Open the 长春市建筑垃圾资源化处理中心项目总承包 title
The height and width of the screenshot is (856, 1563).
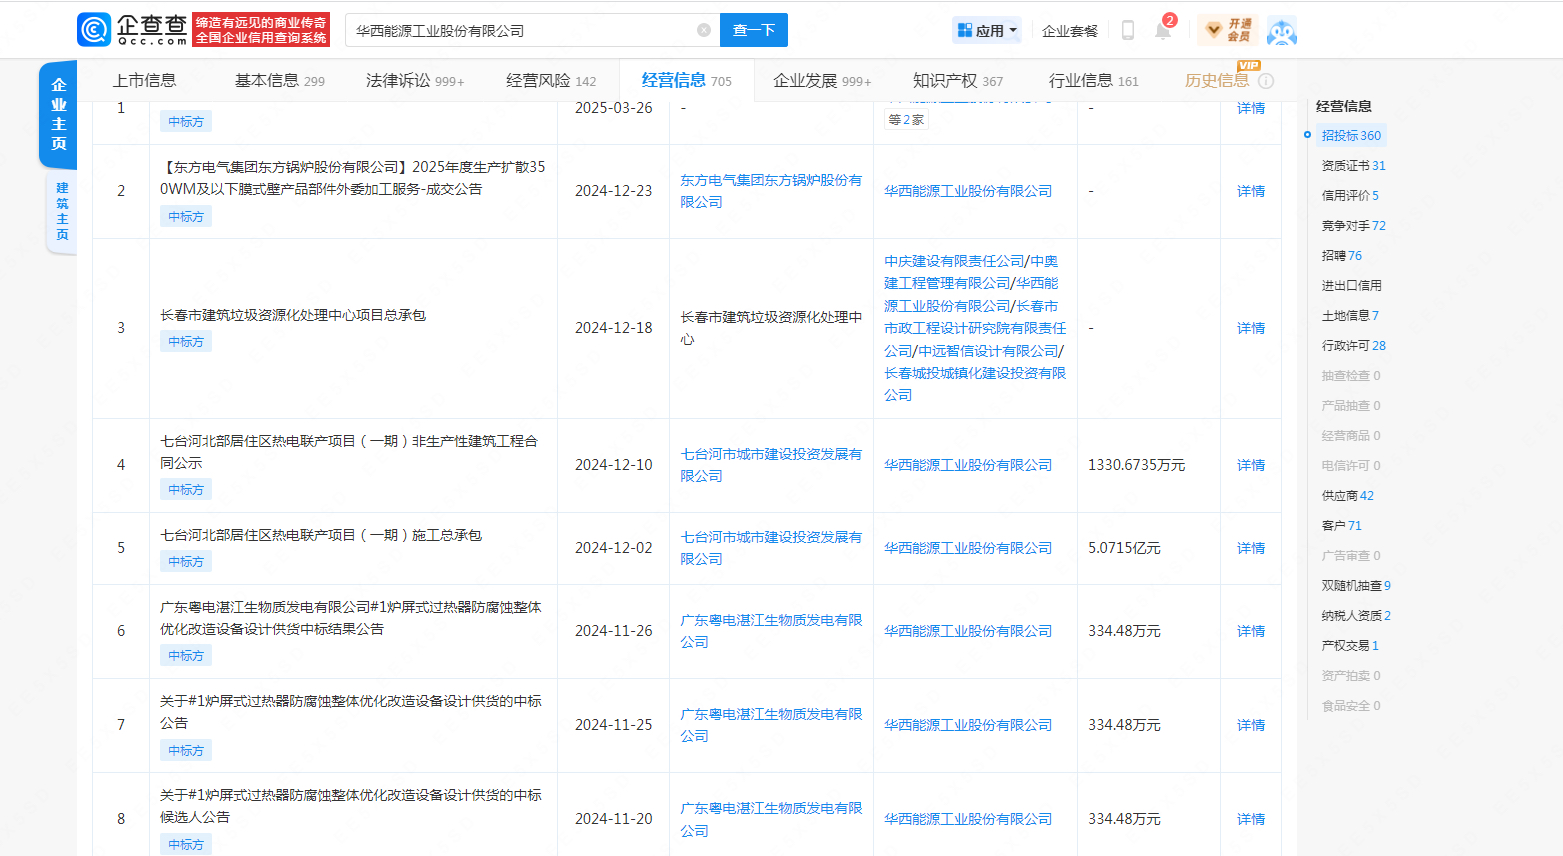click(293, 315)
